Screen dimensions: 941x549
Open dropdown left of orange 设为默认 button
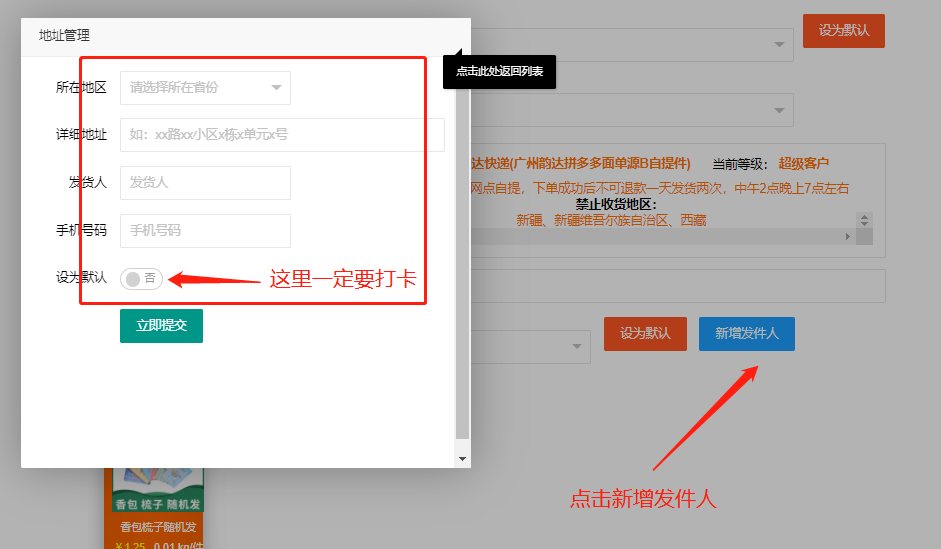pyautogui.click(x=577, y=346)
